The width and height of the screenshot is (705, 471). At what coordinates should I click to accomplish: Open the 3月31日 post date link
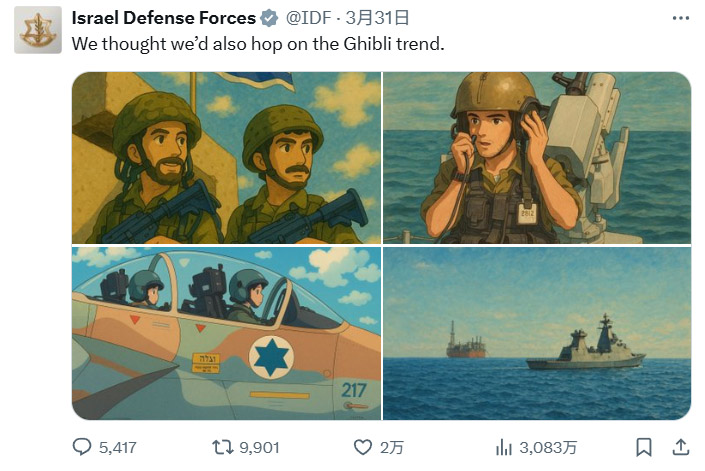click(x=381, y=19)
